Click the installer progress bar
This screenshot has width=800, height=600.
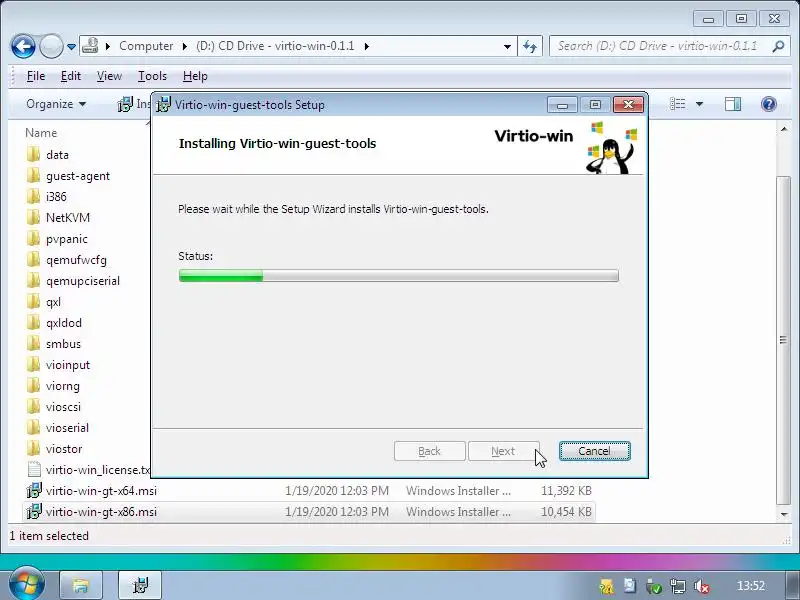click(x=398, y=276)
